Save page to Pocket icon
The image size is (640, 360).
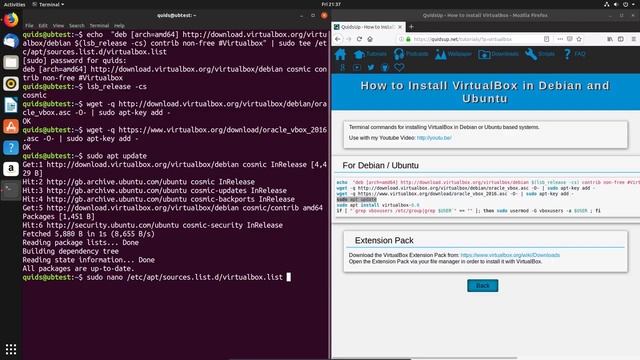569,39
